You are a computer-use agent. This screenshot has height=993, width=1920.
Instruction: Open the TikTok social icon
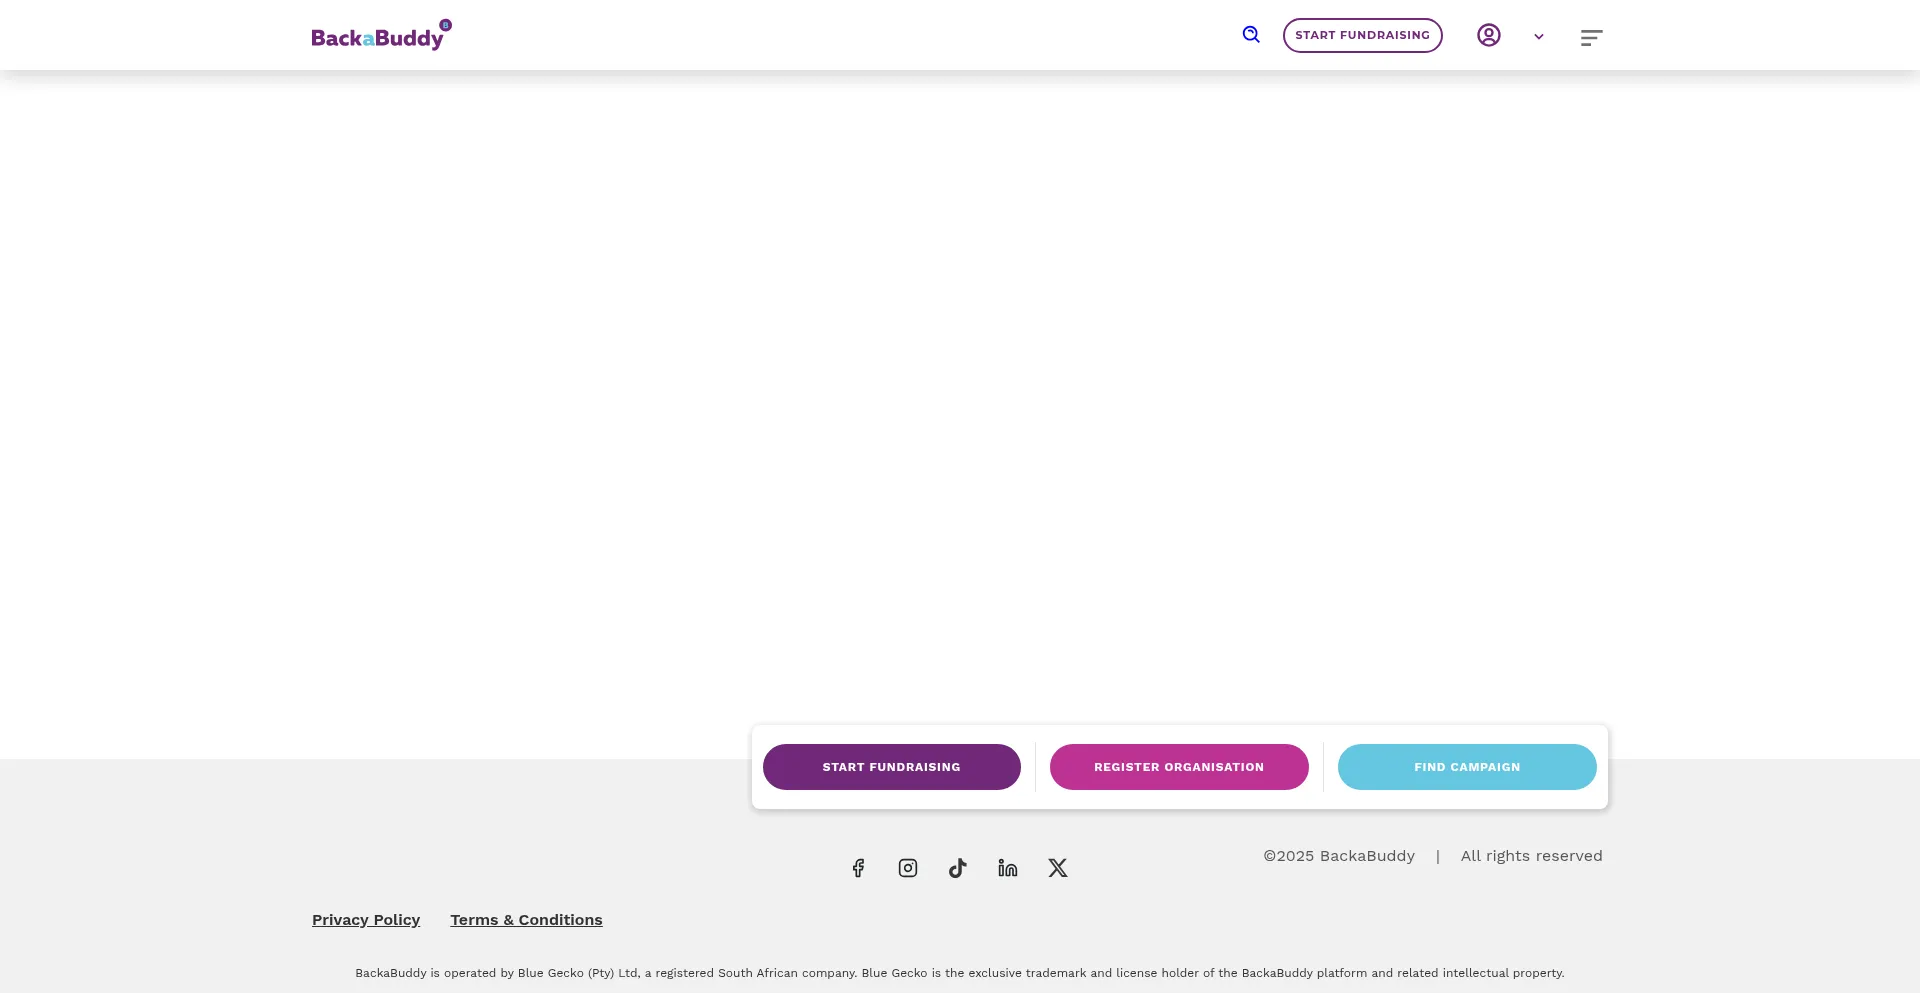[x=958, y=868]
